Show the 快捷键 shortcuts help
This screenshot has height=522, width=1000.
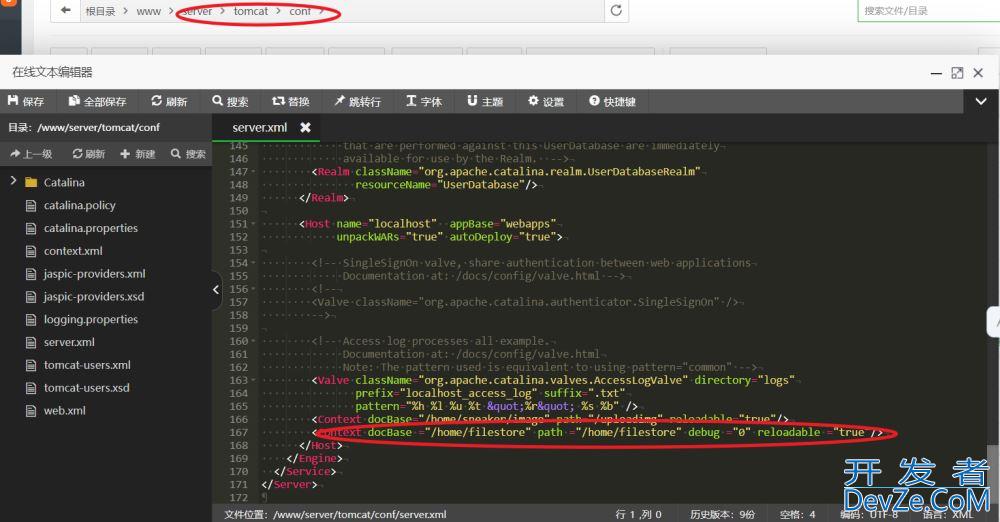[612, 101]
